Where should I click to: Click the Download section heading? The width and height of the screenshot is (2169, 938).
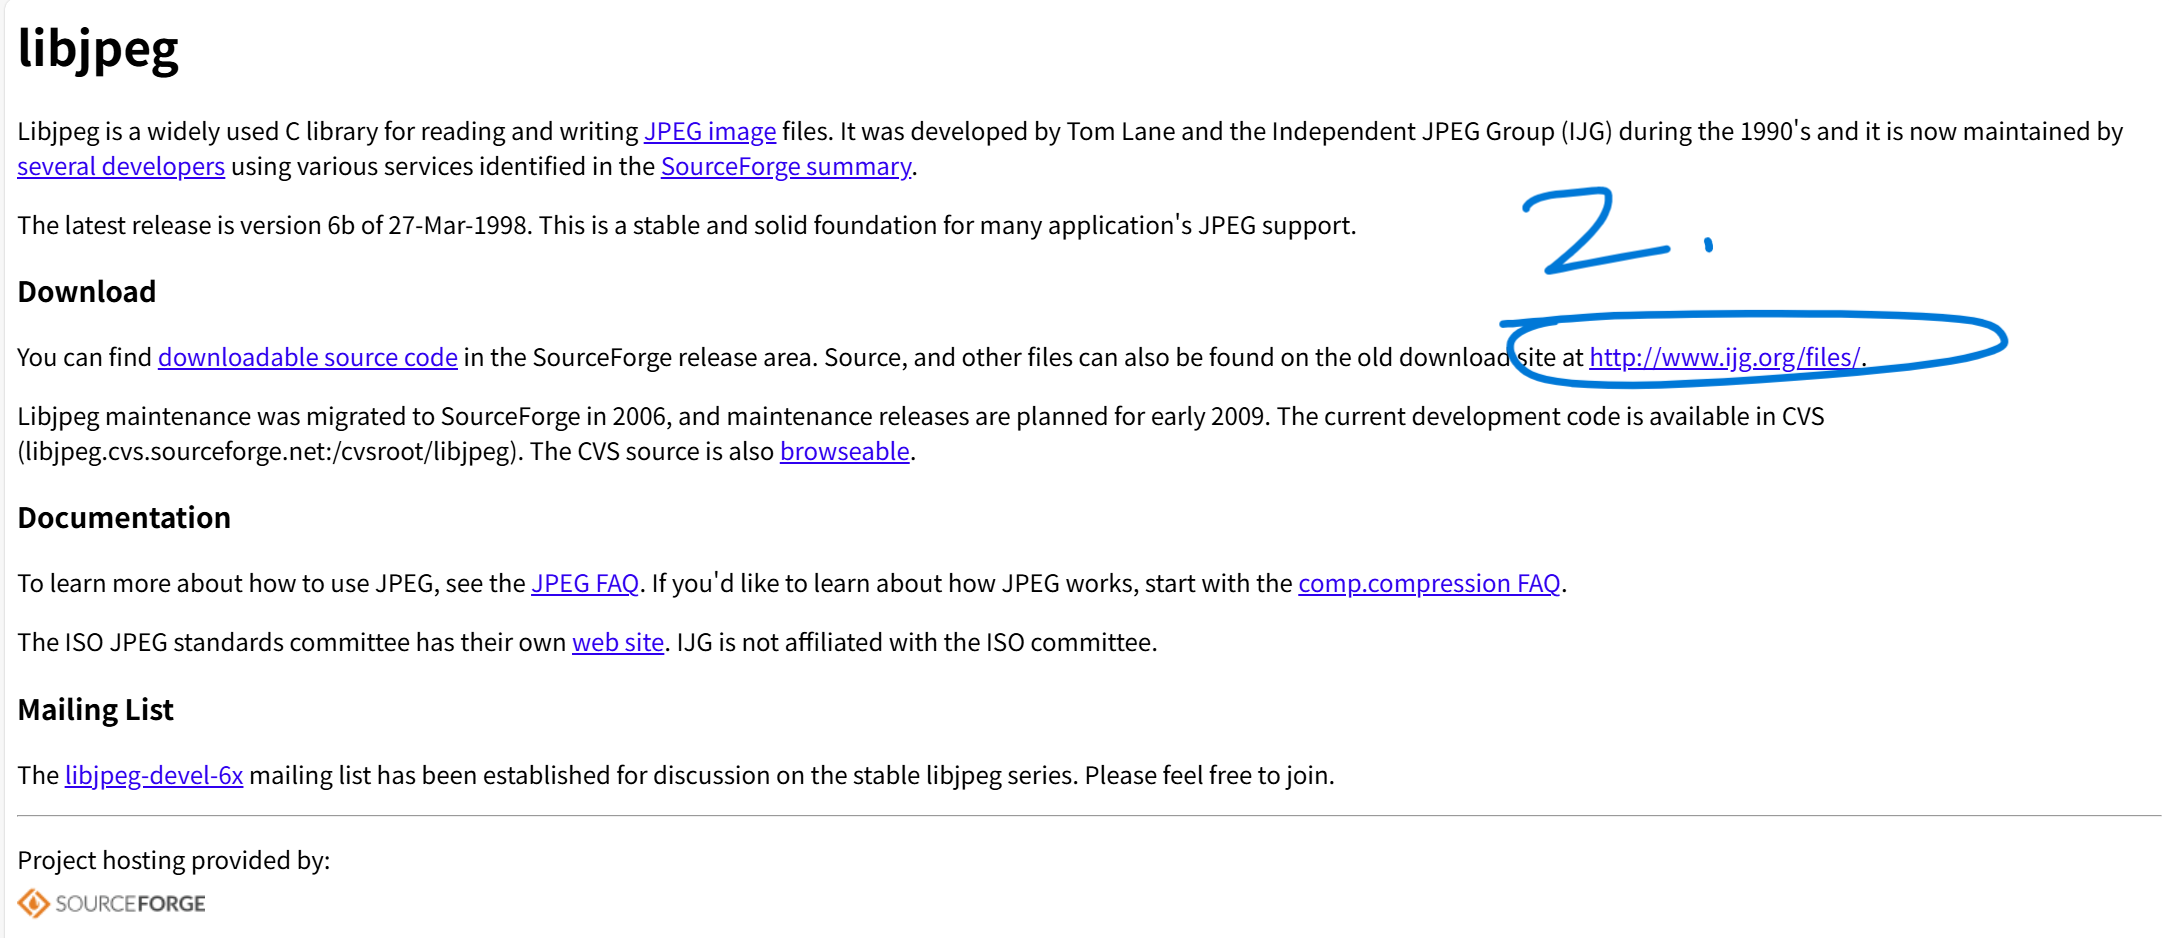coord(87,292)
